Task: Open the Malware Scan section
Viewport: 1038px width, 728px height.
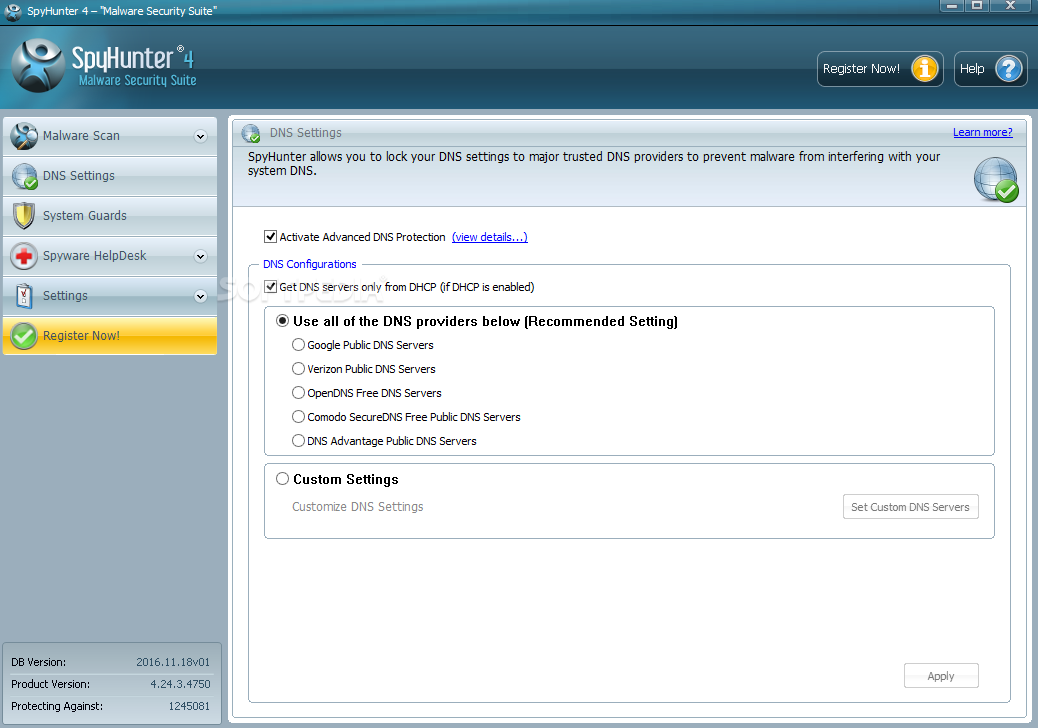Action: pyautogui.click(x=110, y=136)
